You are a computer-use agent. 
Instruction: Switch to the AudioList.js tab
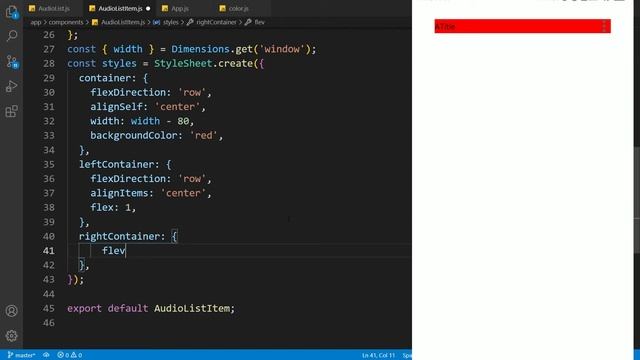click(x=53, y=8)
